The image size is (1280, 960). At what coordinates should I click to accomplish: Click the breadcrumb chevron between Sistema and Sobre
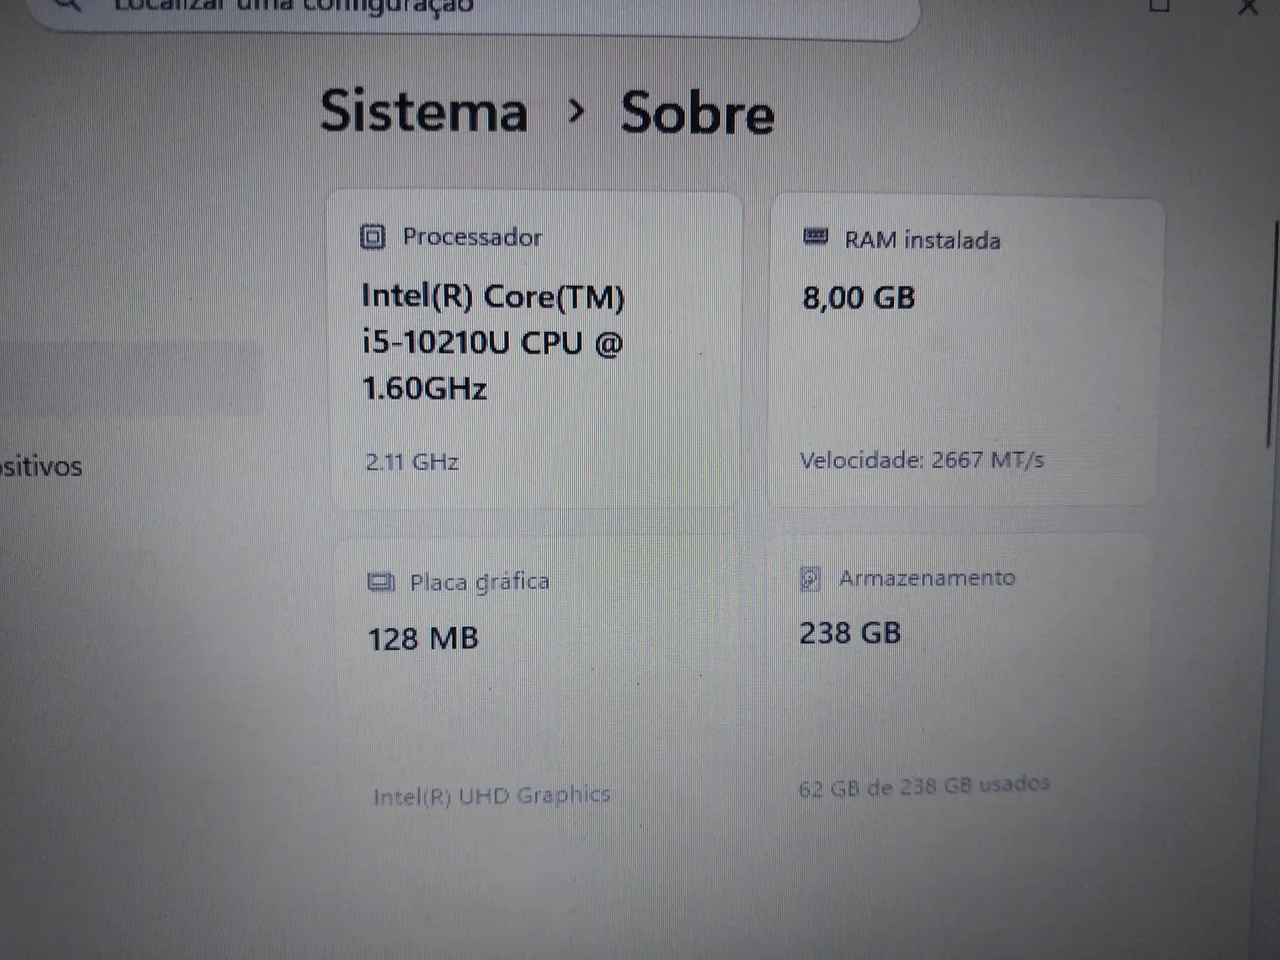tap(575, 111)
